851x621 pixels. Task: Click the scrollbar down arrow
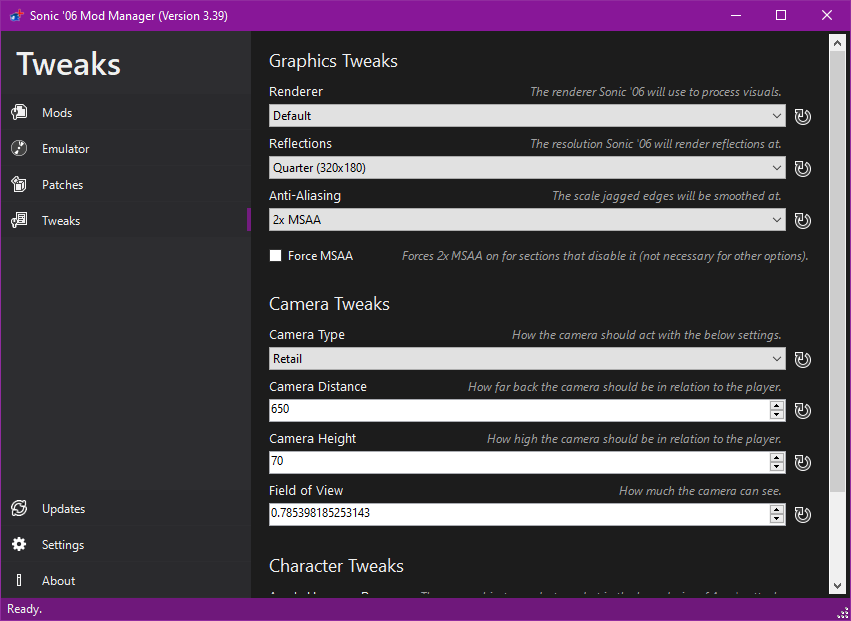coord(836,586)
